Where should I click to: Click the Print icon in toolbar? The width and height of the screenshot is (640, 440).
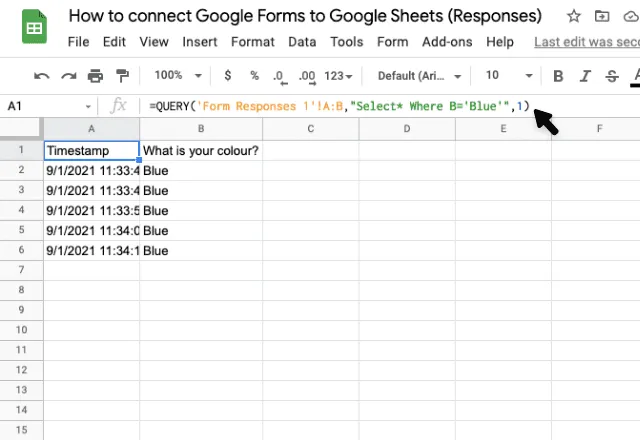[96, 76]
